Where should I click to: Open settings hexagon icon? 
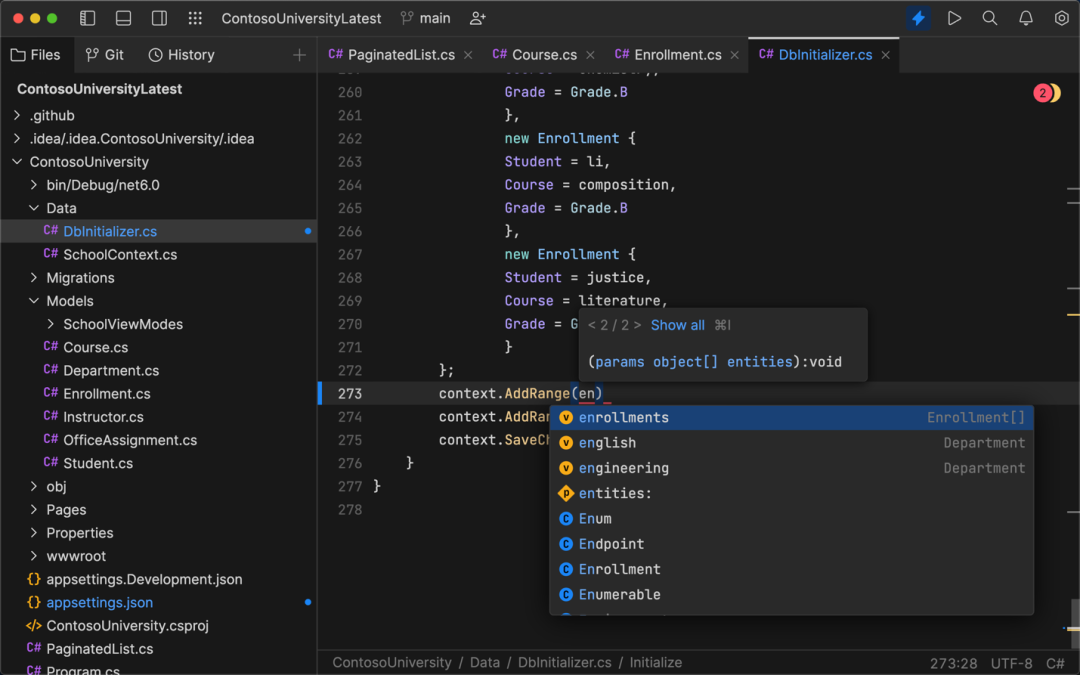click(x=1061, y=19)
